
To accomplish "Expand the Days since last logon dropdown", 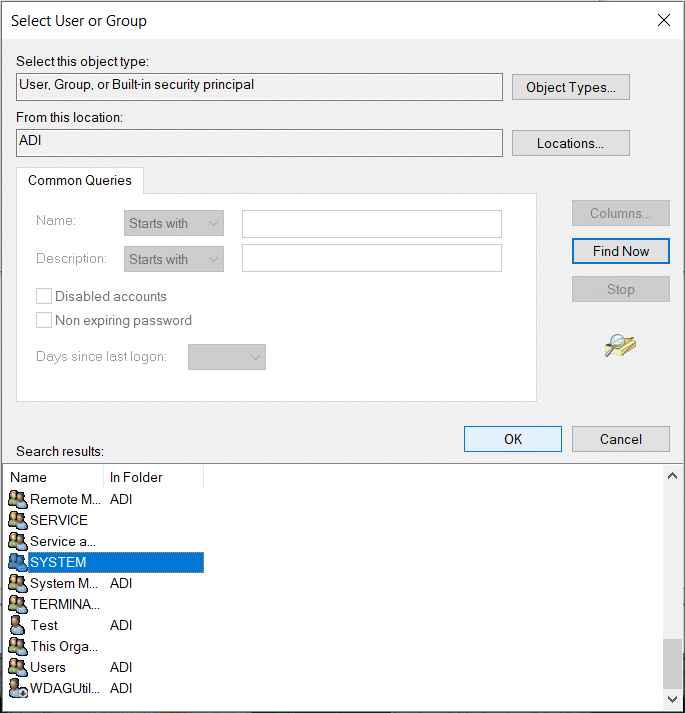I will [x=227, y=357].
